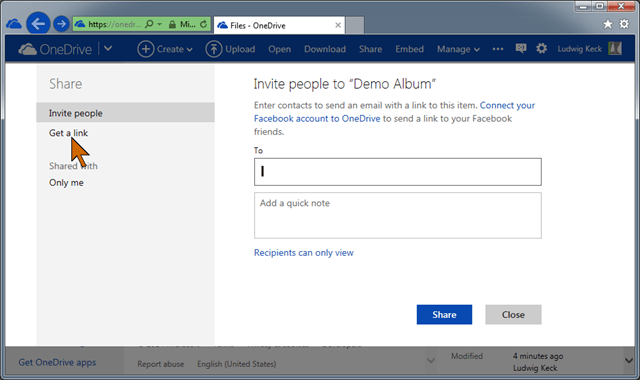This screenshot has width=640, height=380.
Task: Open OneDrive settings gear icon
Action: tap(542, 49)
